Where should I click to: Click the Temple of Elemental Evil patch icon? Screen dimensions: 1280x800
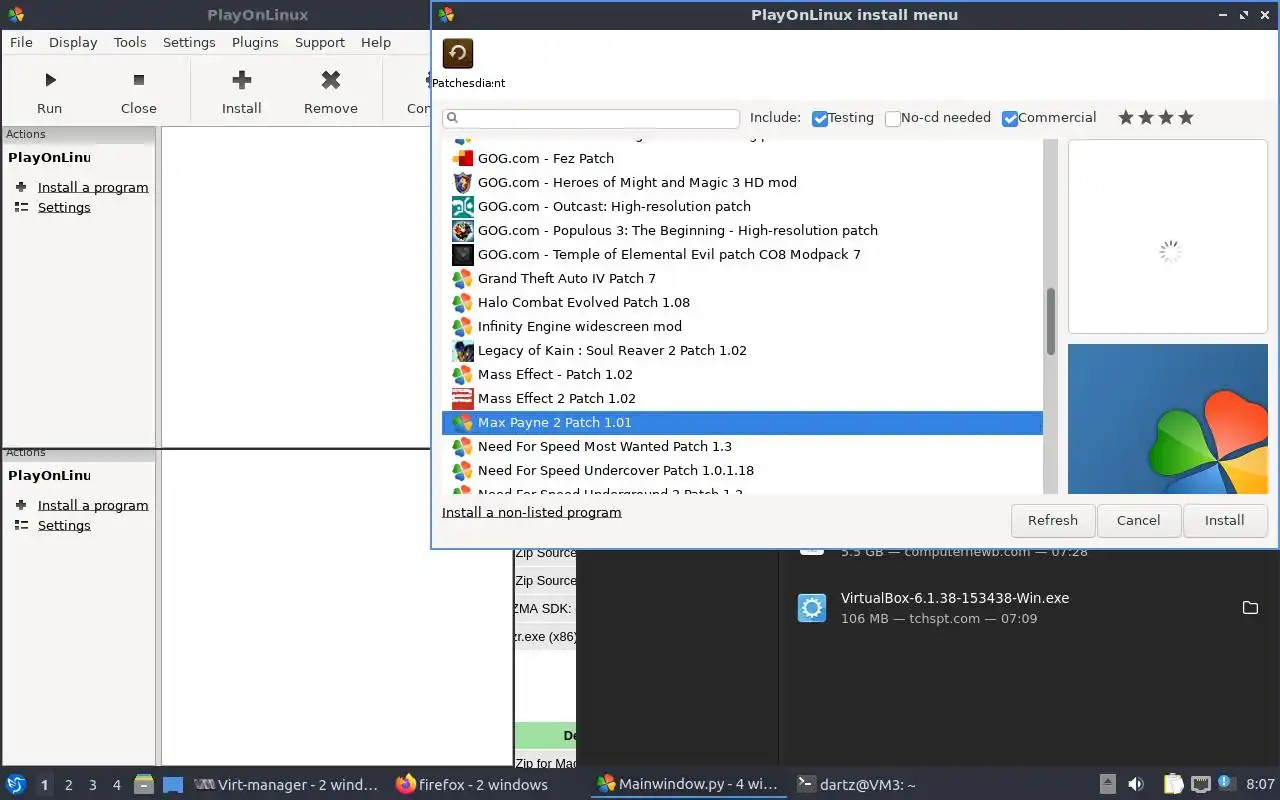click(462, 254)
